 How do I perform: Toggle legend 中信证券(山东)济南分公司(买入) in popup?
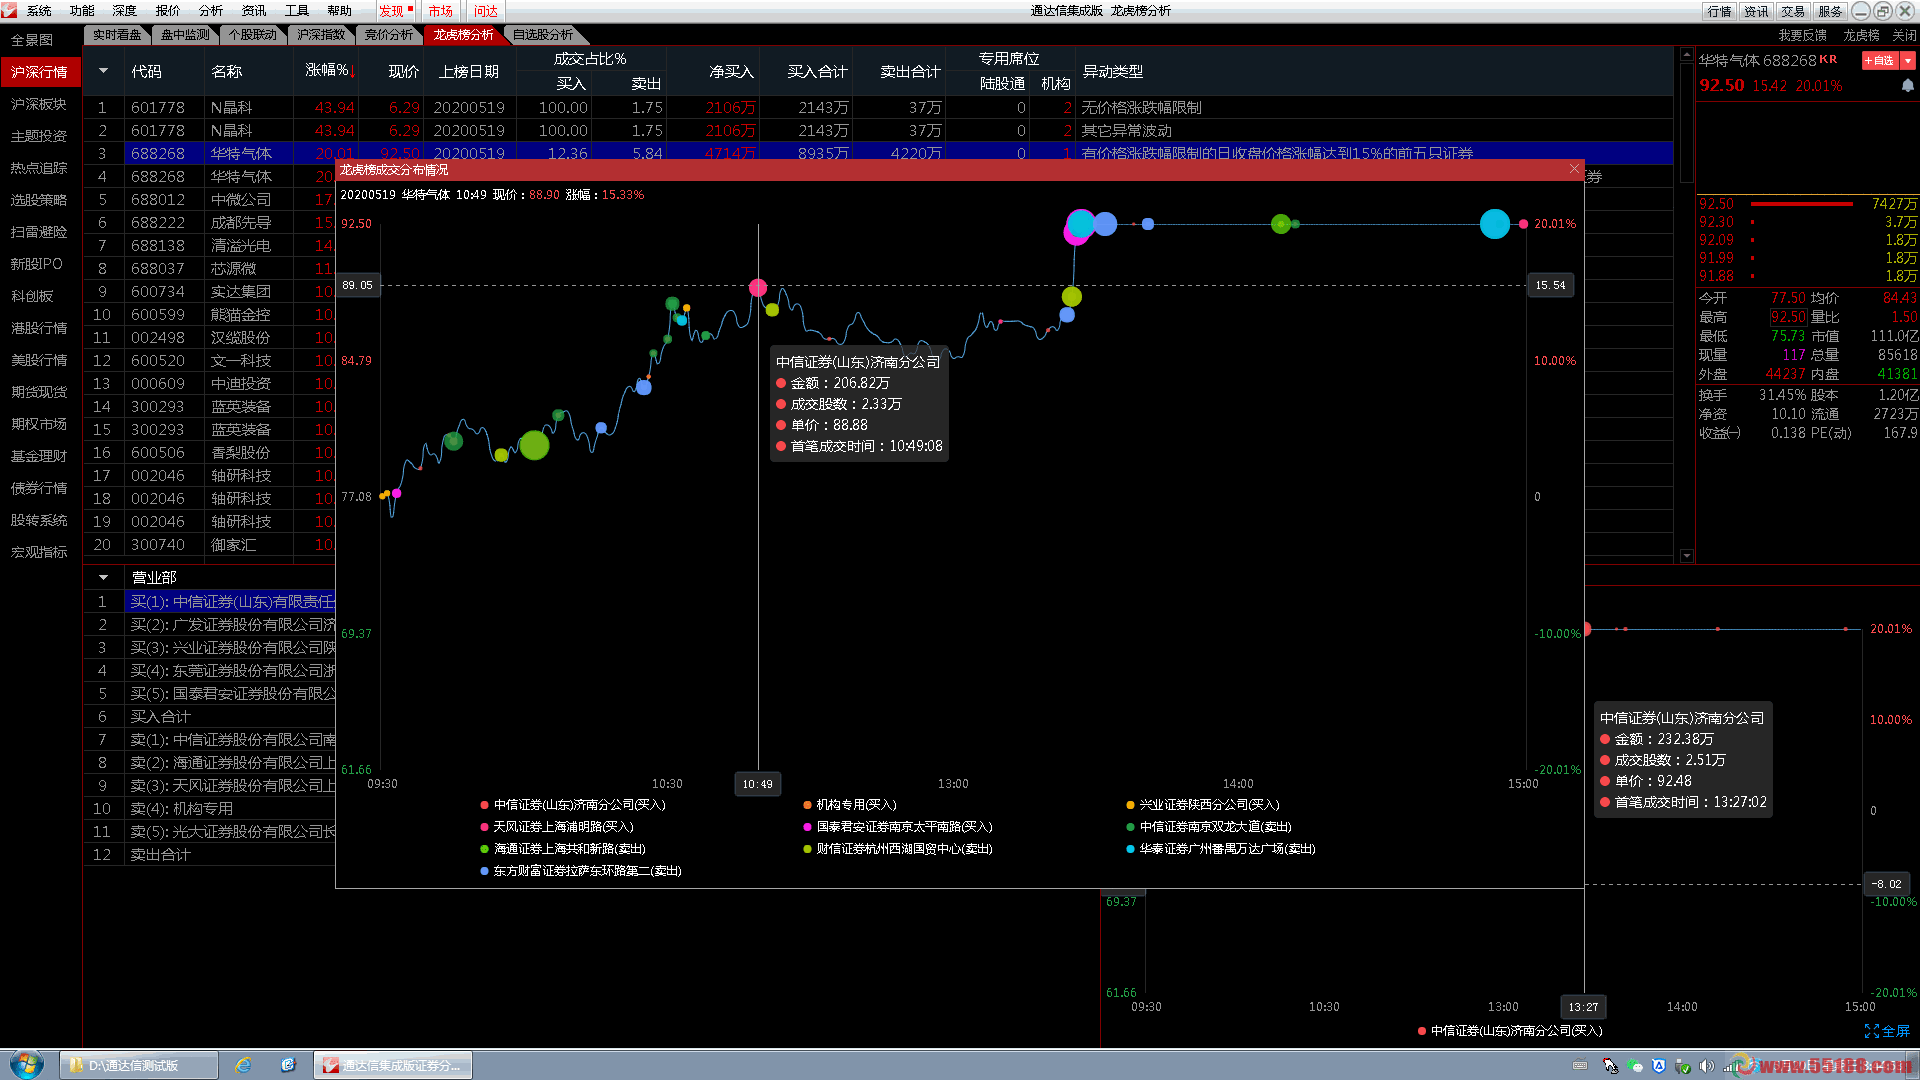coord(573,805)
